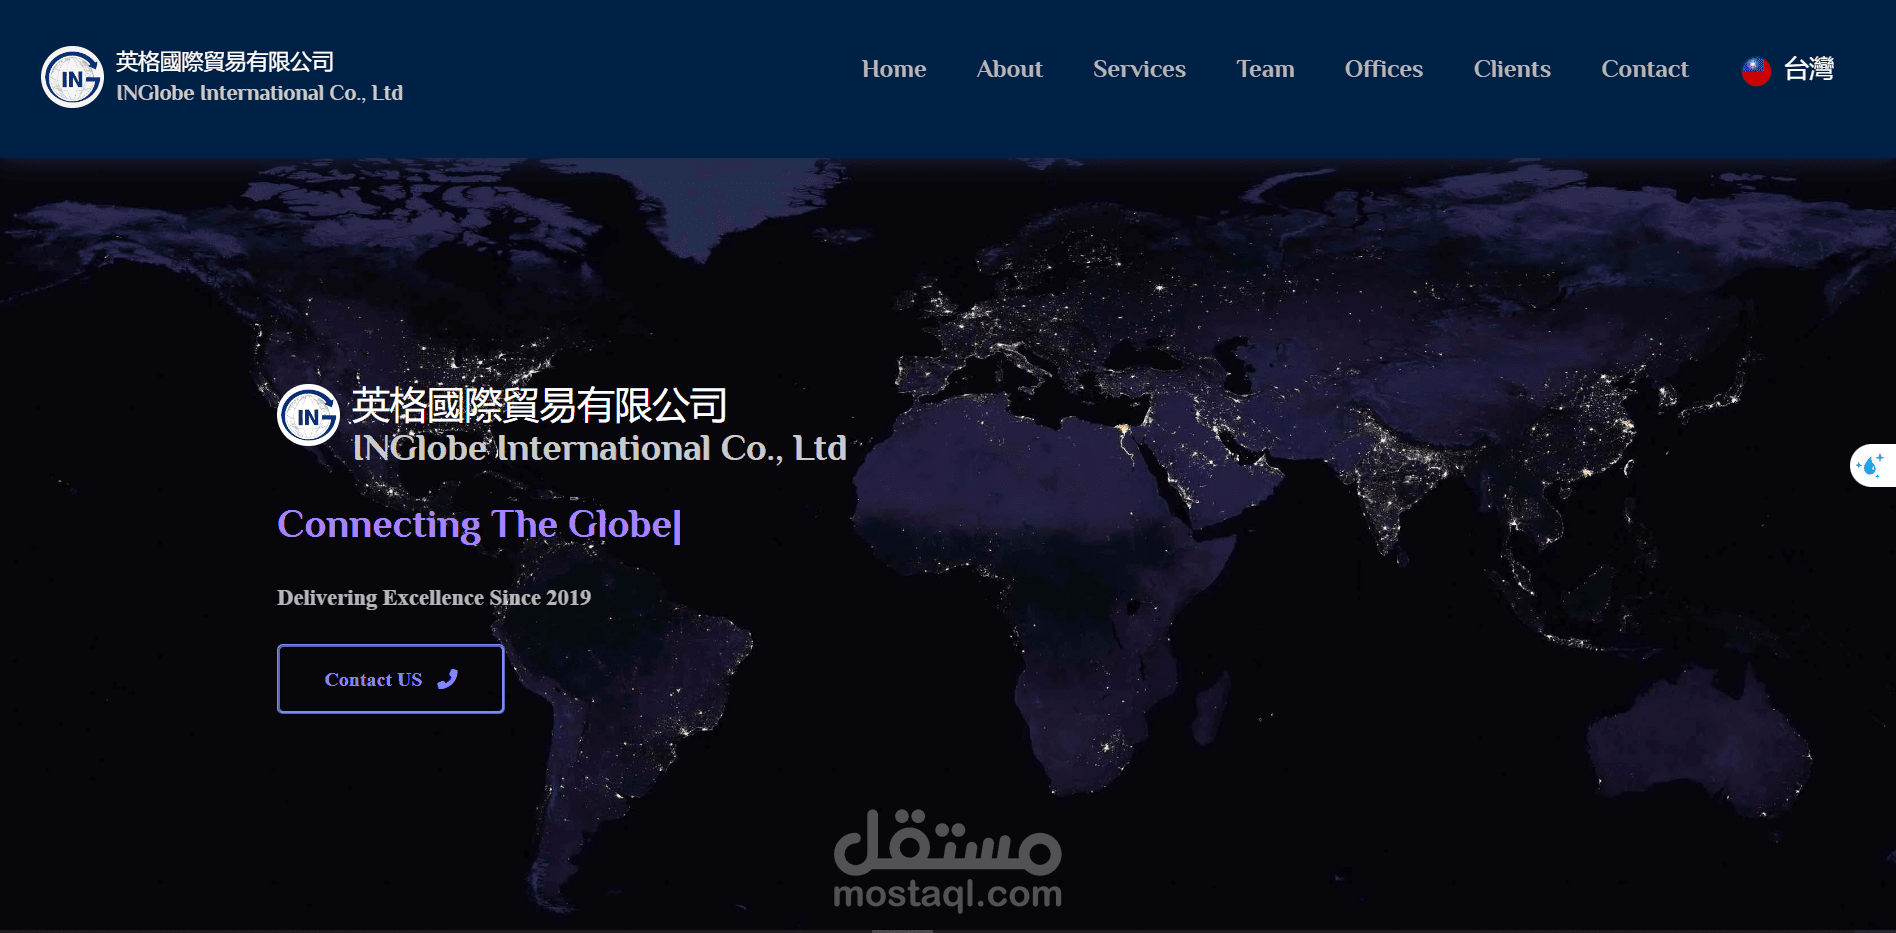
Task: Click the globe arrow emblem in the navbar logo
Action: pyautogui.click(x=71, y=76)
